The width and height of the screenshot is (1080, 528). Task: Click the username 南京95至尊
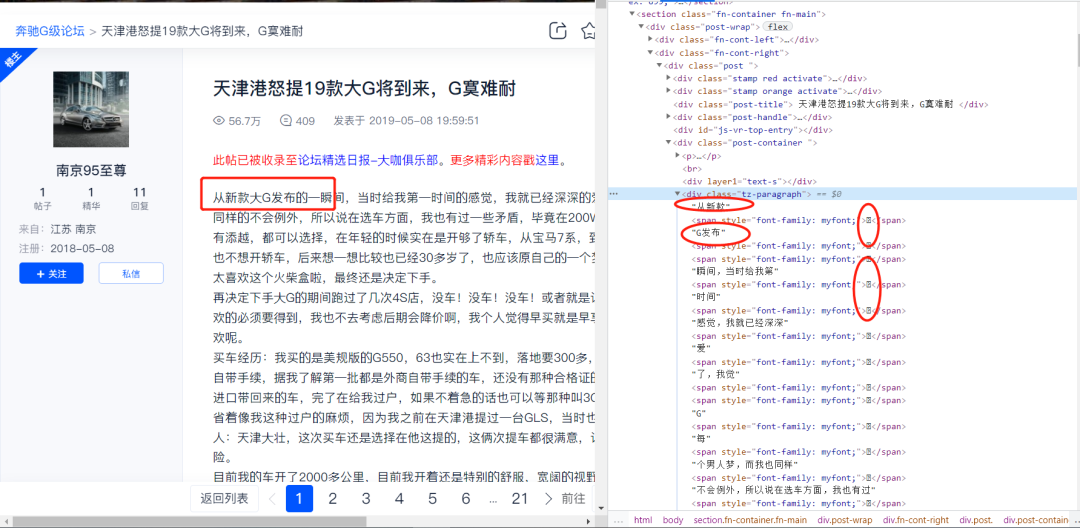[91, 171]
